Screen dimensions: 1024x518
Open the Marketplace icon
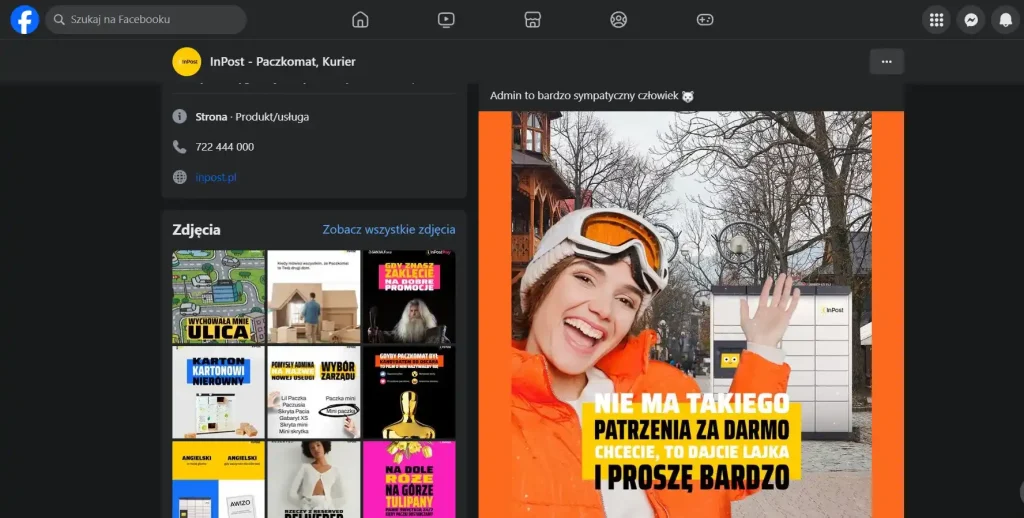(533, 20)
